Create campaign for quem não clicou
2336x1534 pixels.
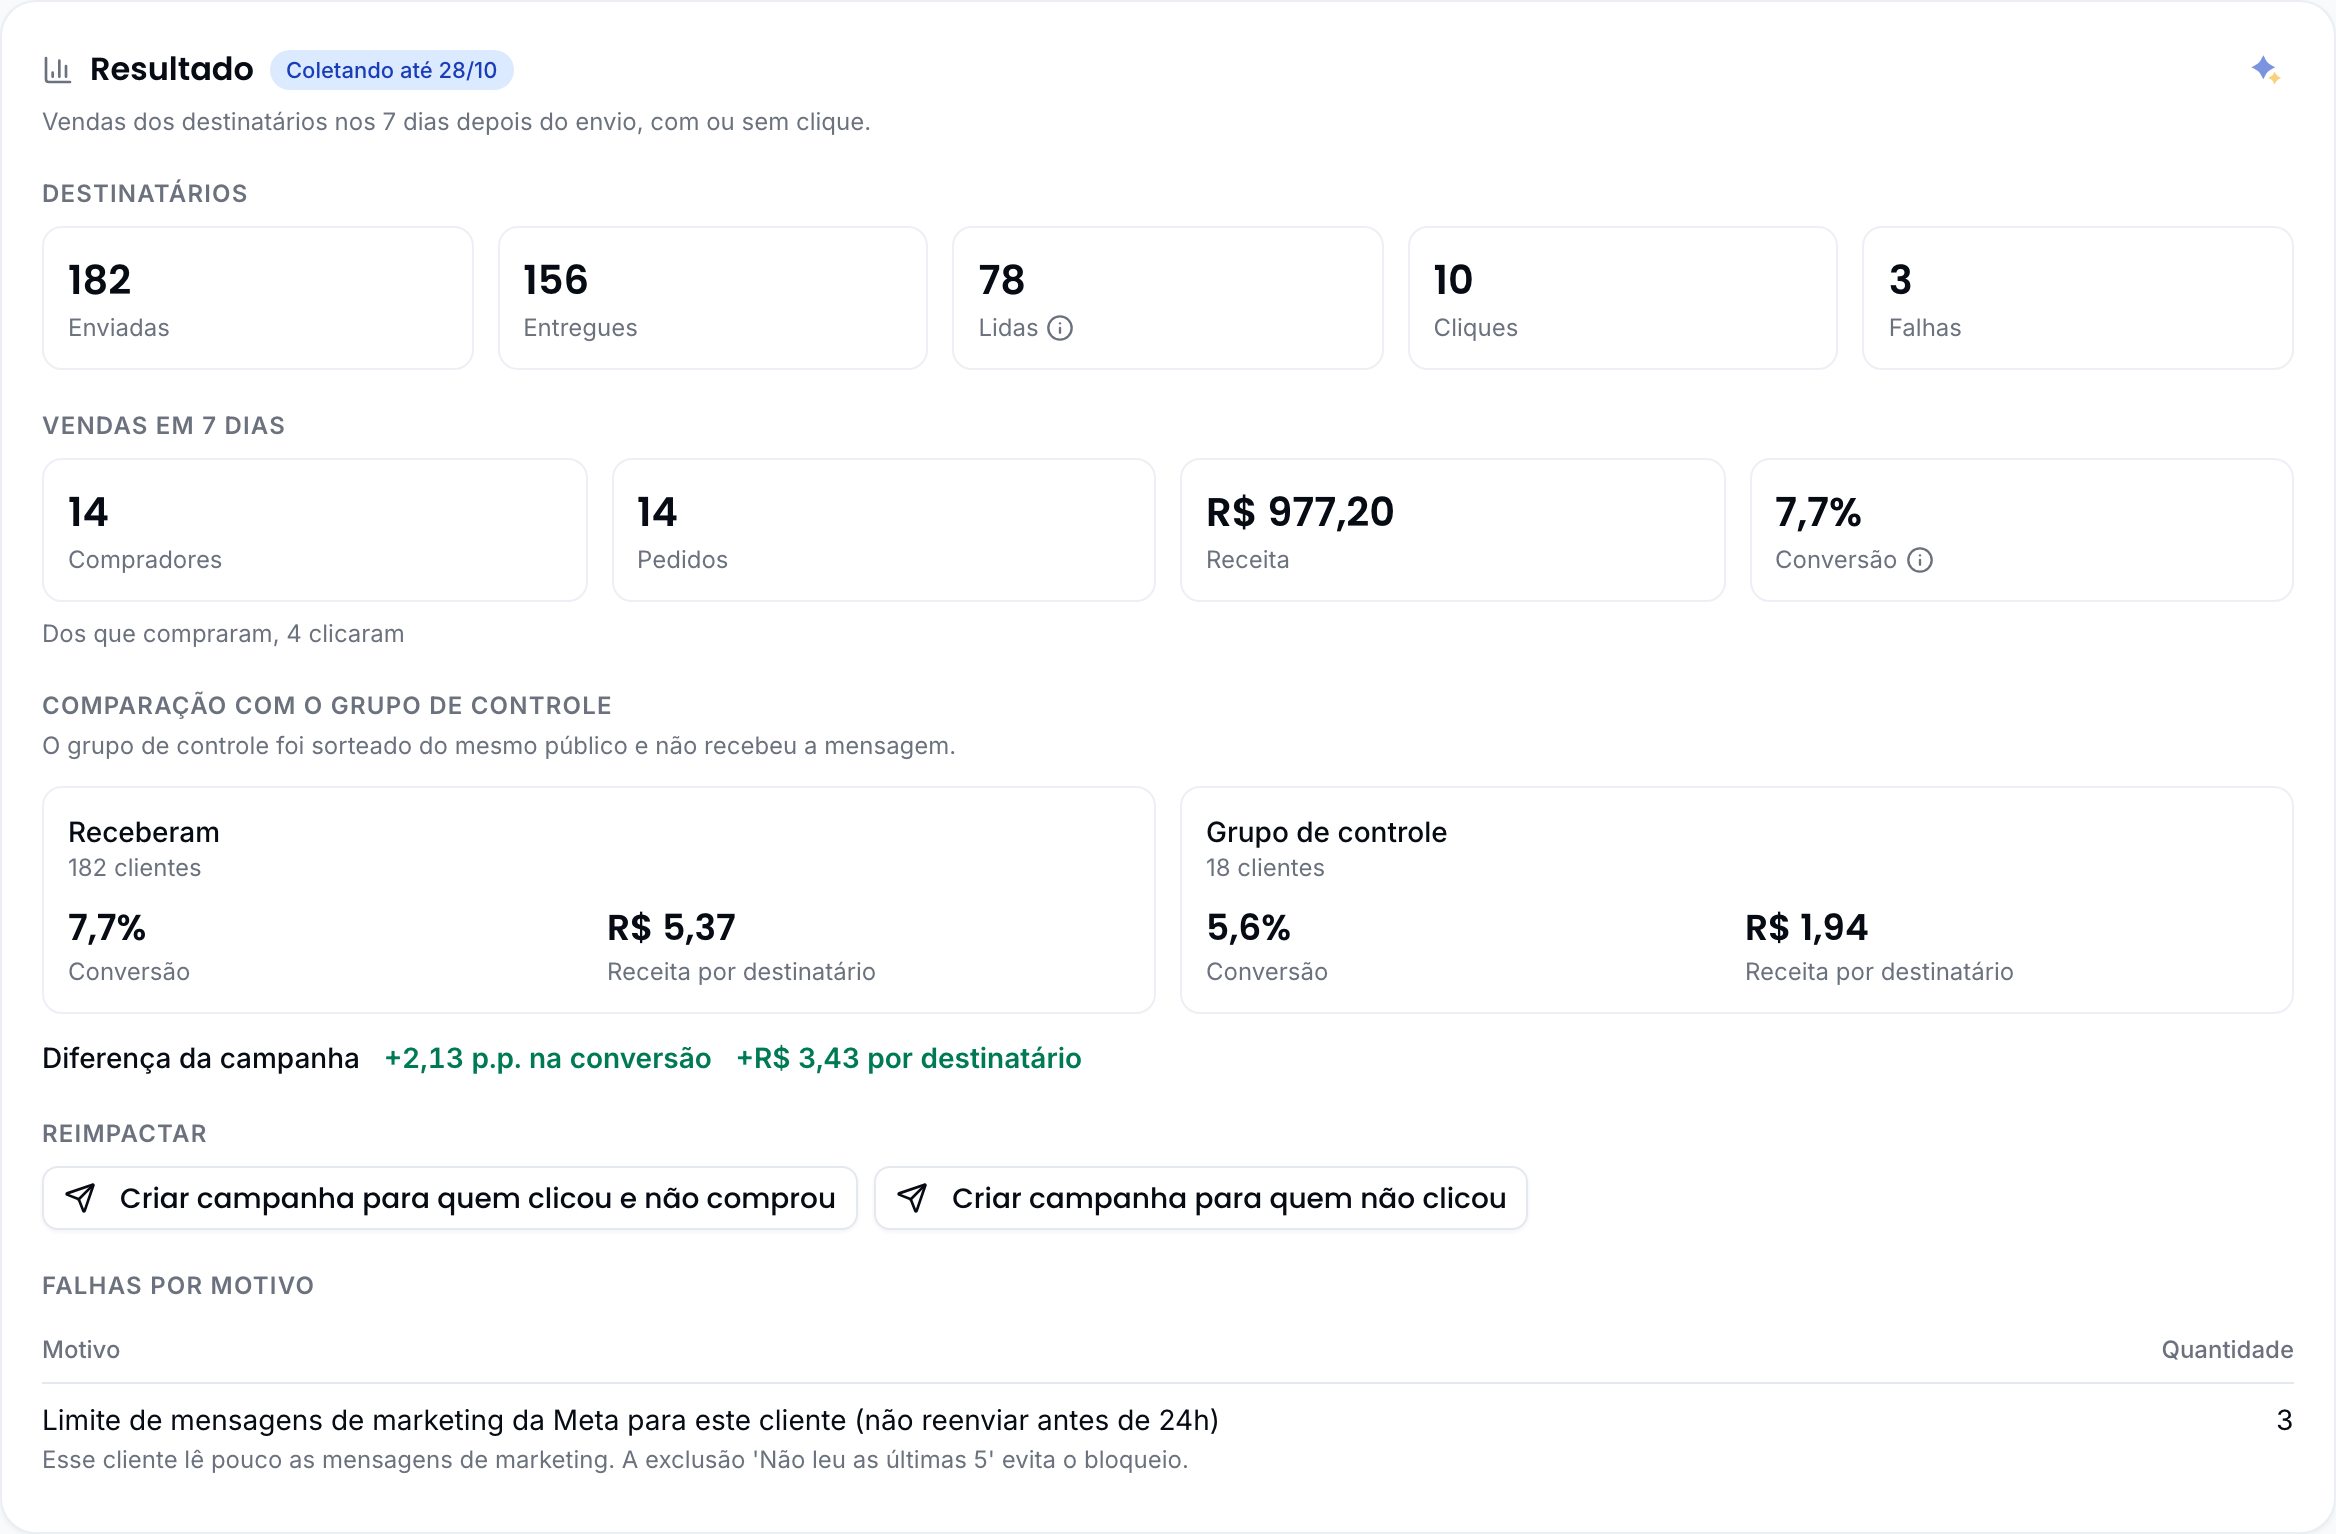(1201, 1198)
